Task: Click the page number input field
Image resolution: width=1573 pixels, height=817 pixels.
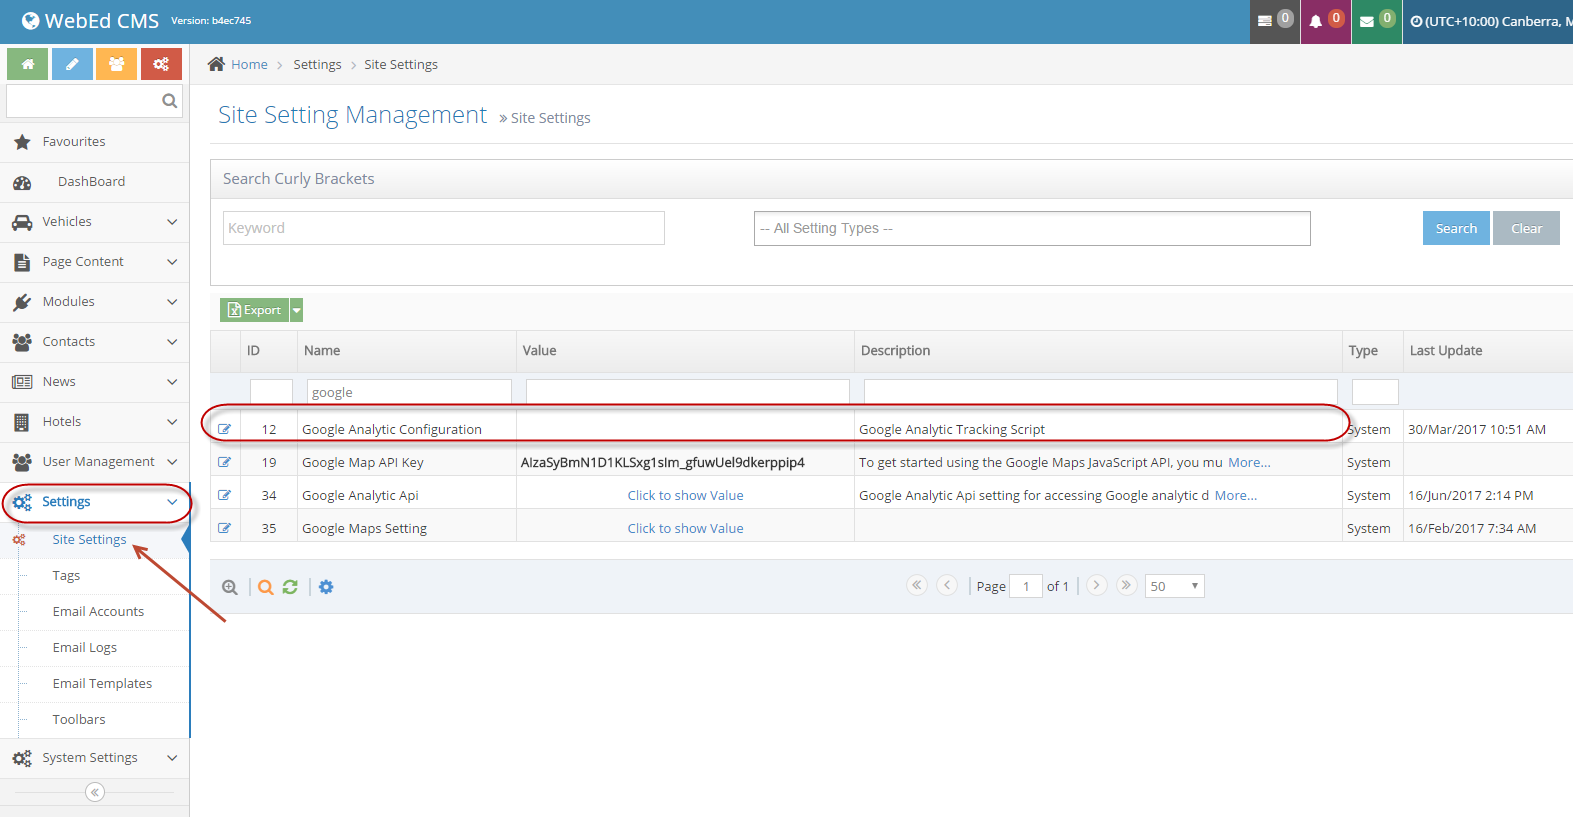Action: (1026, 586)
